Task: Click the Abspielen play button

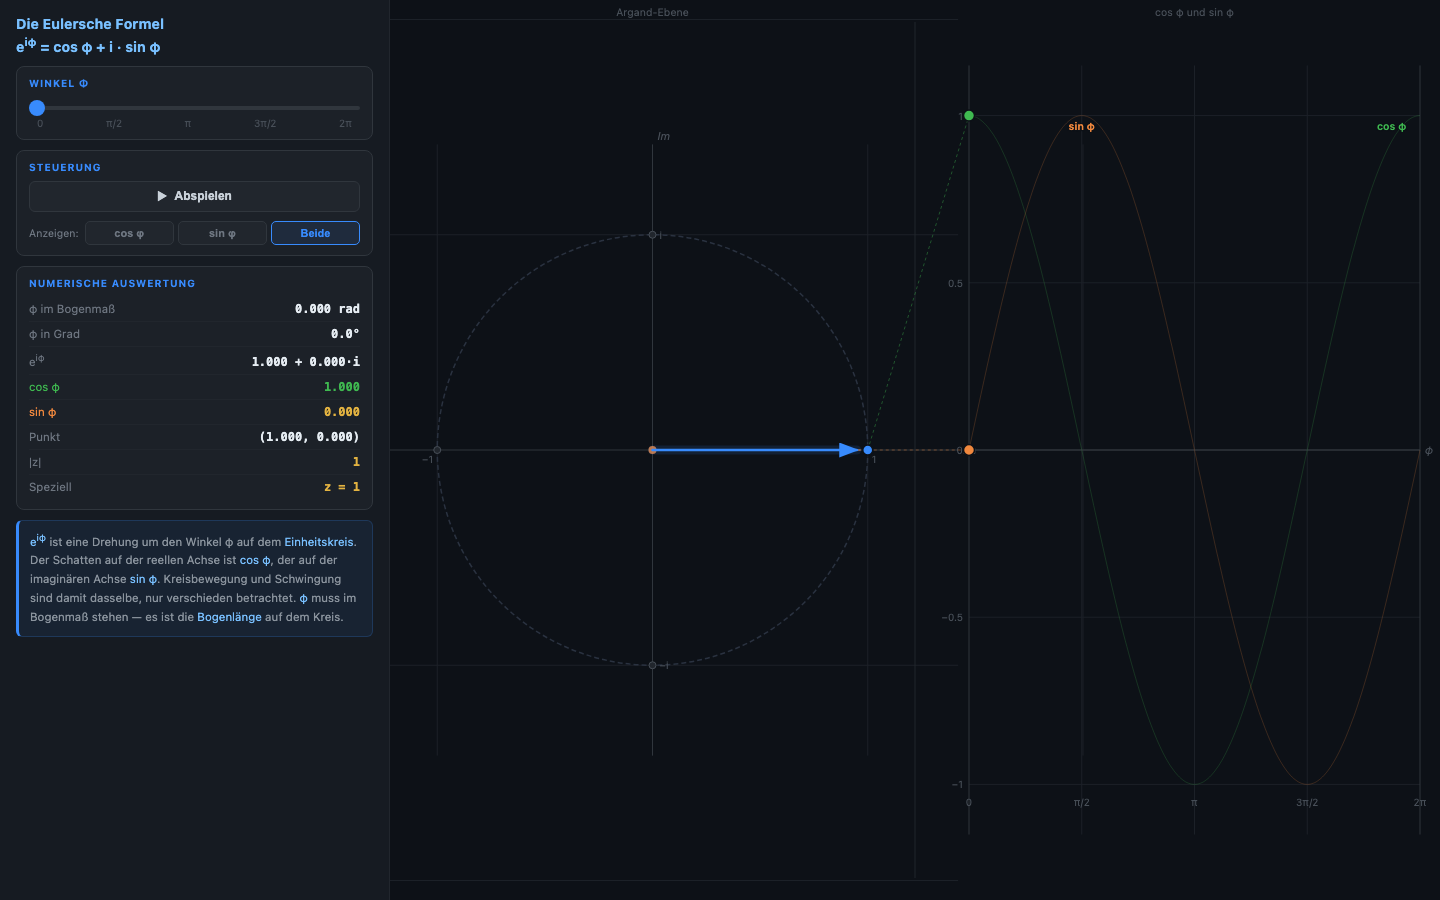Action: click(194, 196)
